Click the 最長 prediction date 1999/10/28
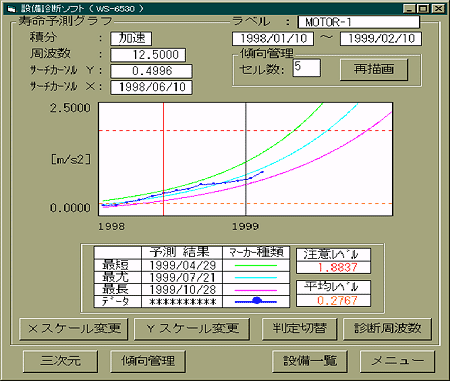 (x=182, y=290)
